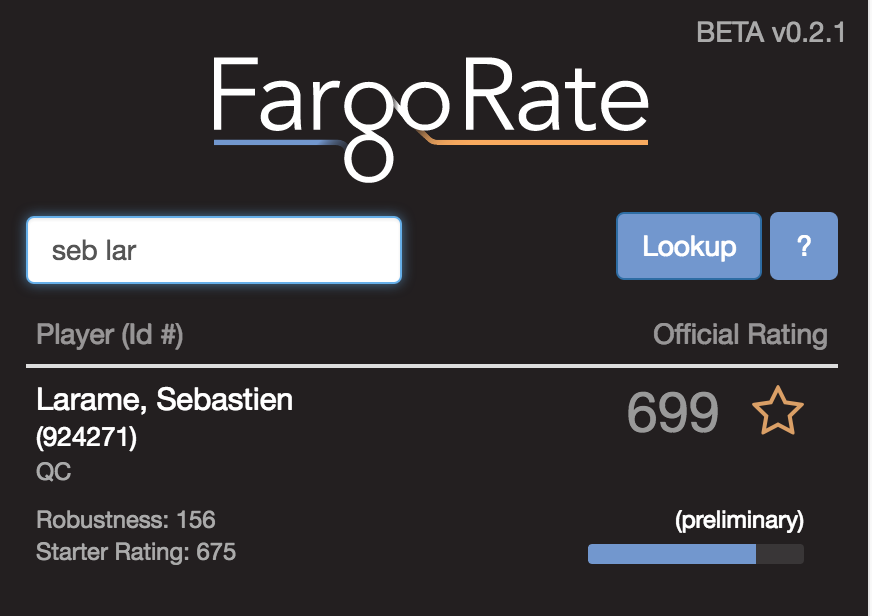872x616 pixels.
Task: Click the Player (Id #) column header
Action: tap(110, 335)
